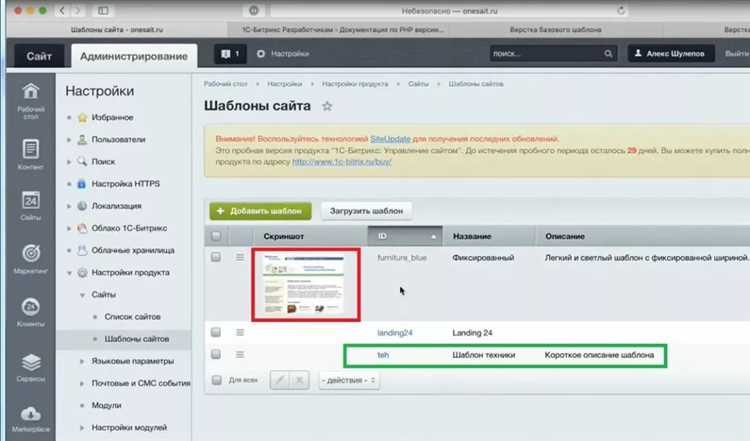
Task: Open the Маркетинг target icon
Action: pyautogui.click(x=31, y=253)
